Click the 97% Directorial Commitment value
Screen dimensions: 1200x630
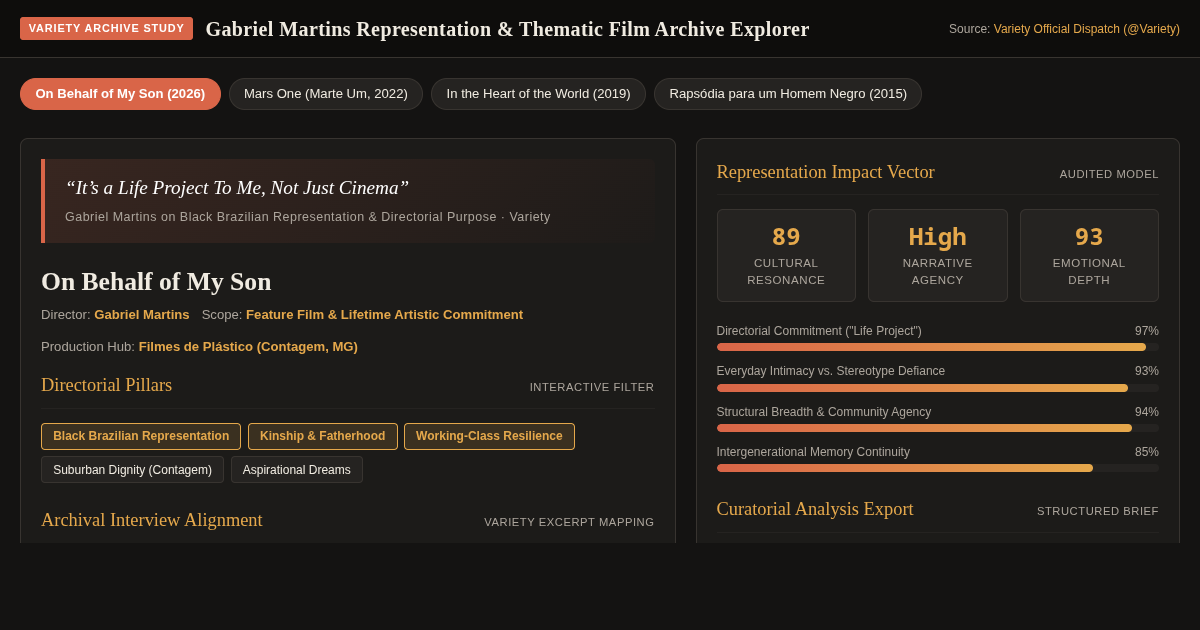coord(1146,331)
